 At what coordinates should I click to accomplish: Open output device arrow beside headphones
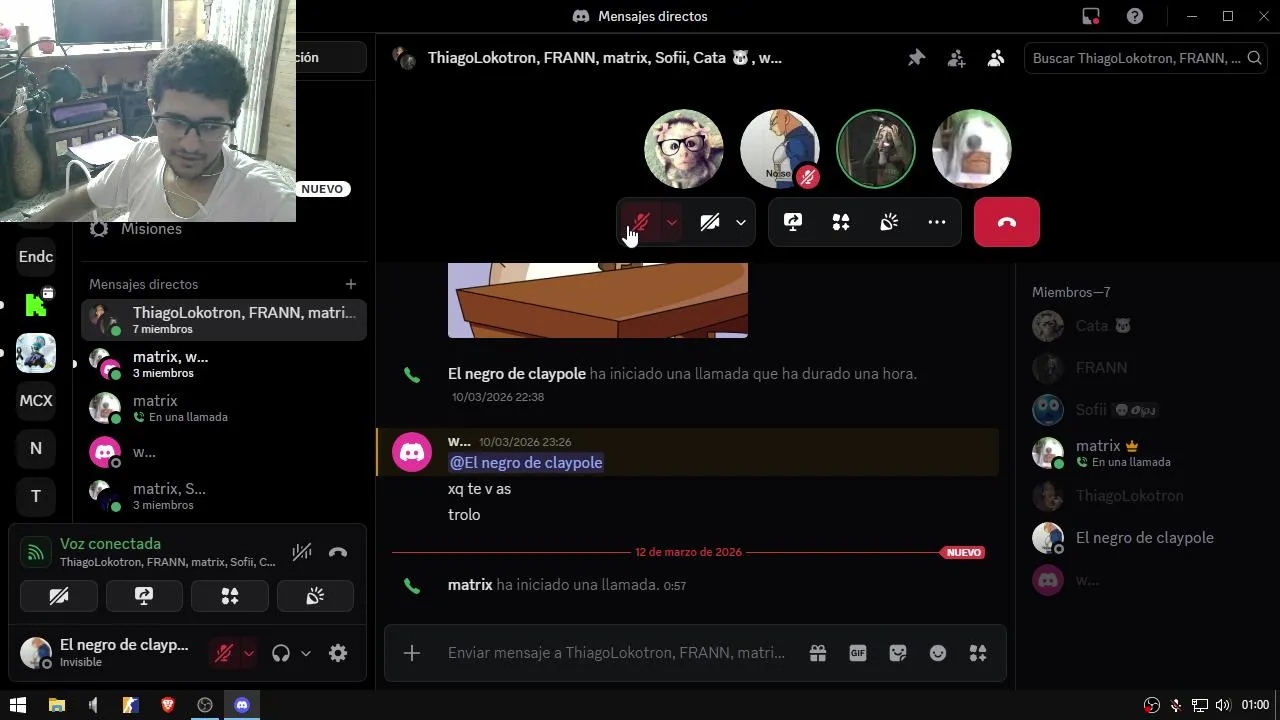(306, 653)
